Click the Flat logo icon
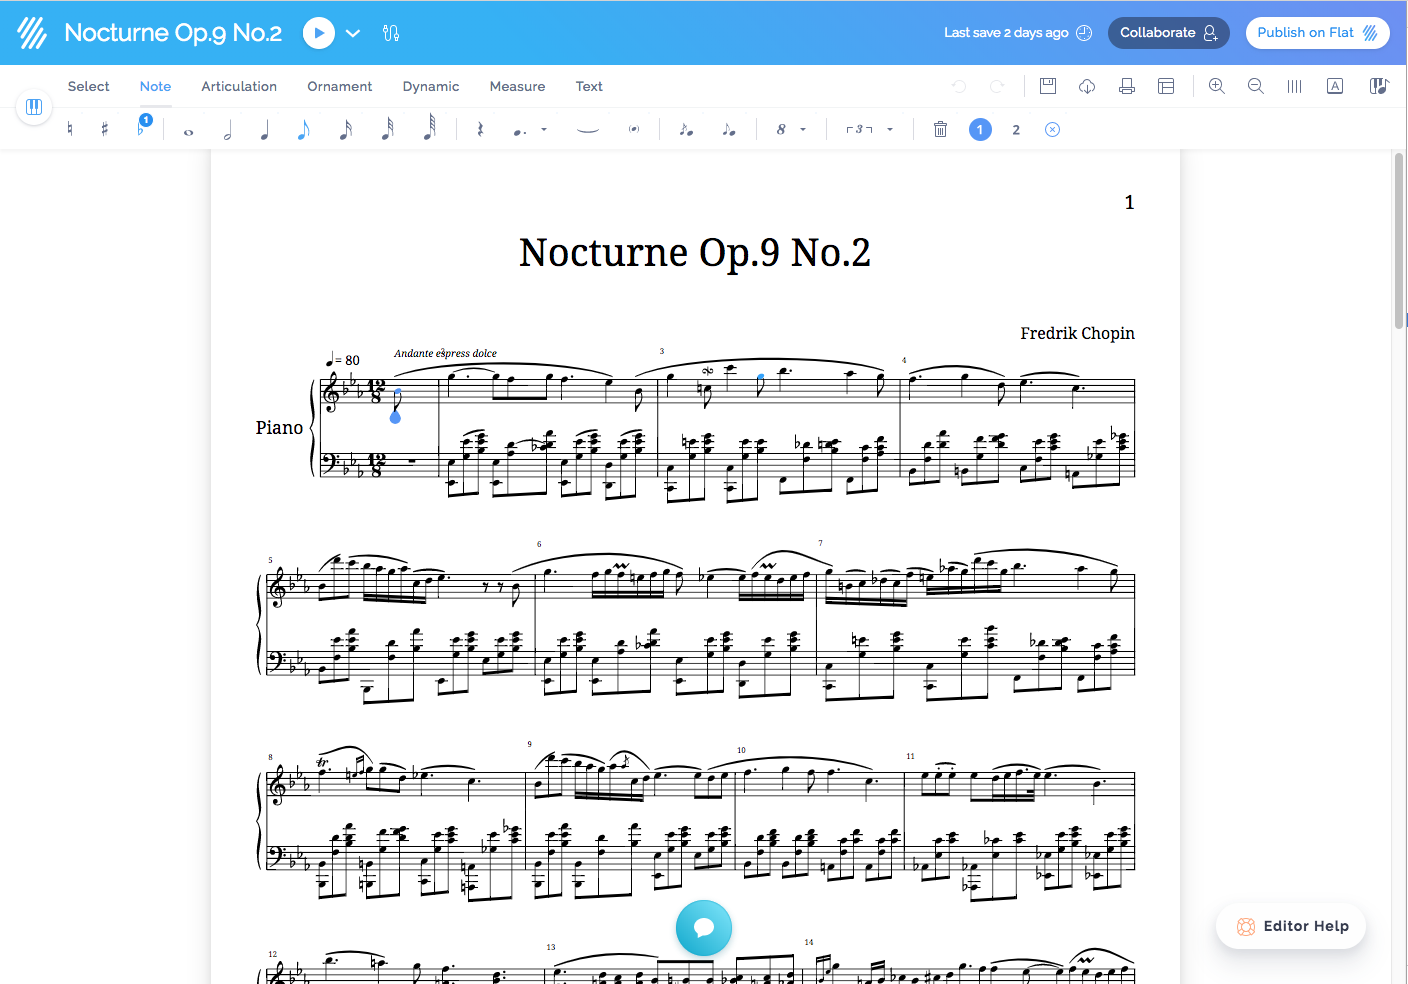Image resolution: width=1408 pixels, height=984 pixels. (x=32, y=33)
